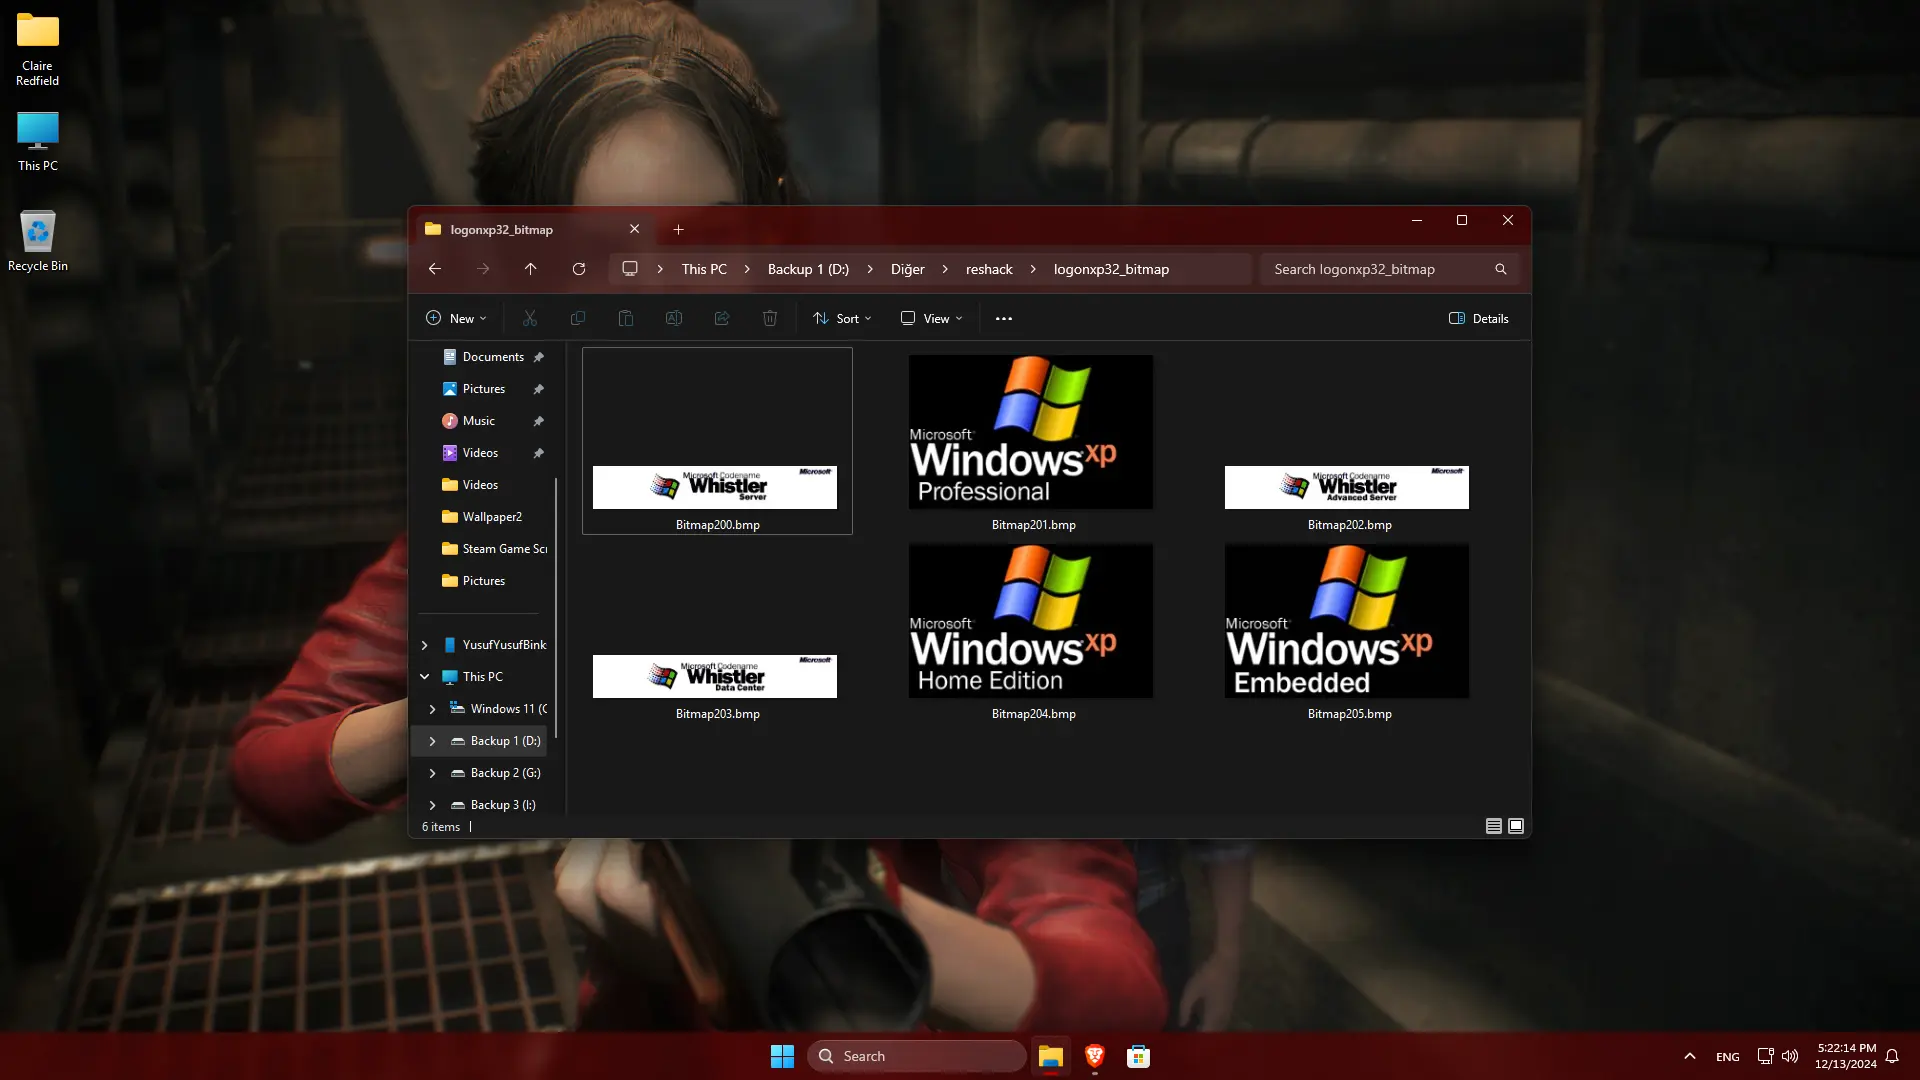Unpin pinned Videos from Quick access
Viewport: 1920px width, 1080px height.
tap(539, 453)
